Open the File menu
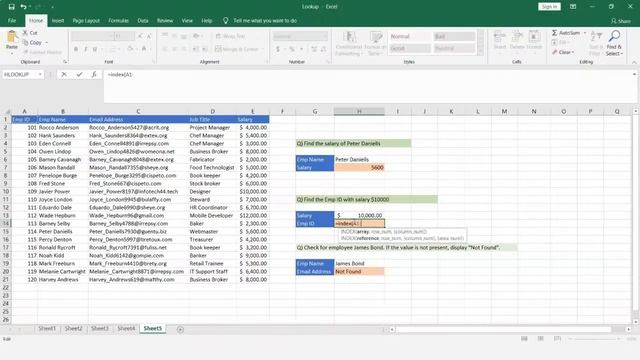This screenshot has width=640, height=360. [x=12, y=20]
